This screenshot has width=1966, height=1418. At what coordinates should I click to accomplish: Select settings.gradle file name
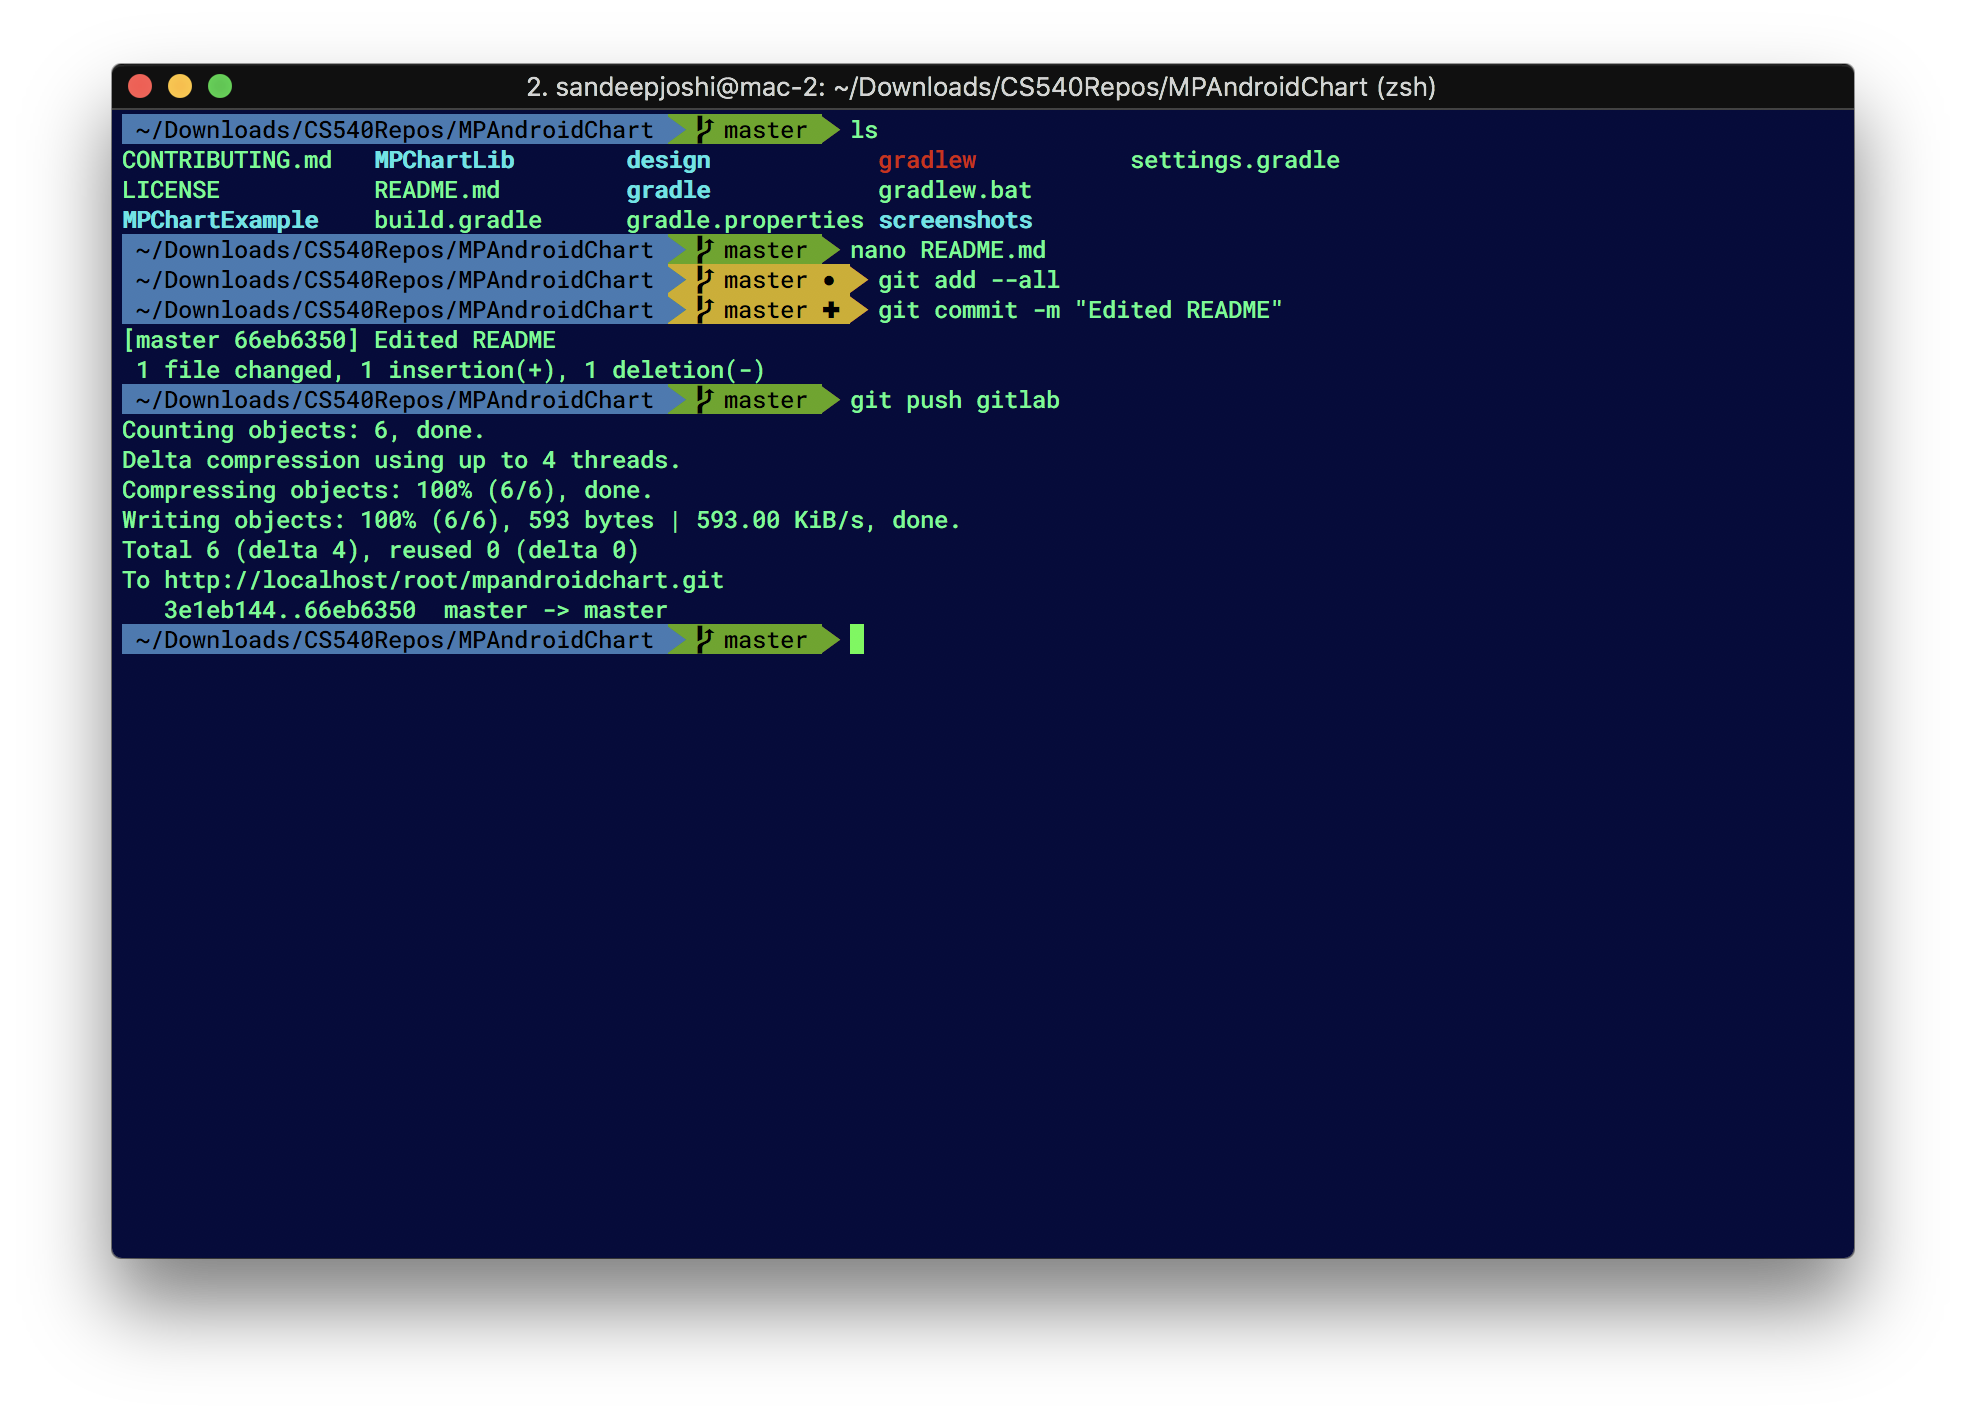tap(1235, 160)
